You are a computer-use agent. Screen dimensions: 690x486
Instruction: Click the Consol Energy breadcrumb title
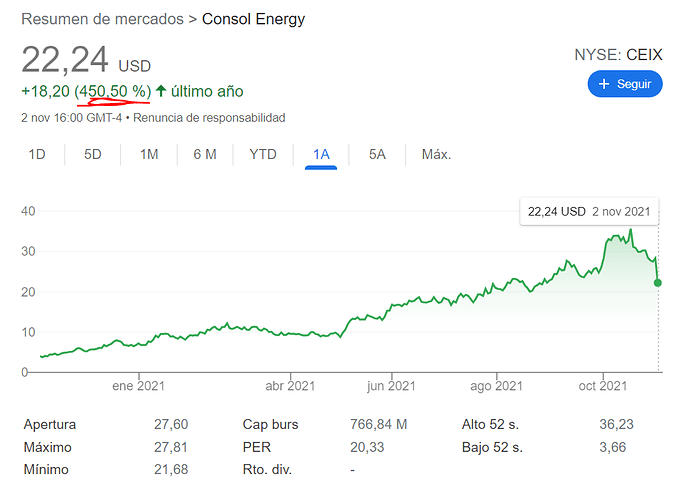click(x=253, y=19)
